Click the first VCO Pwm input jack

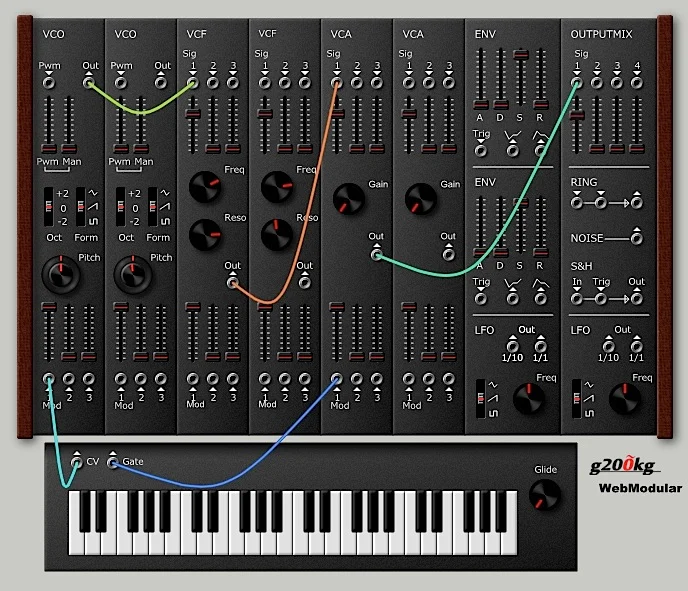[x=49, y=82]
